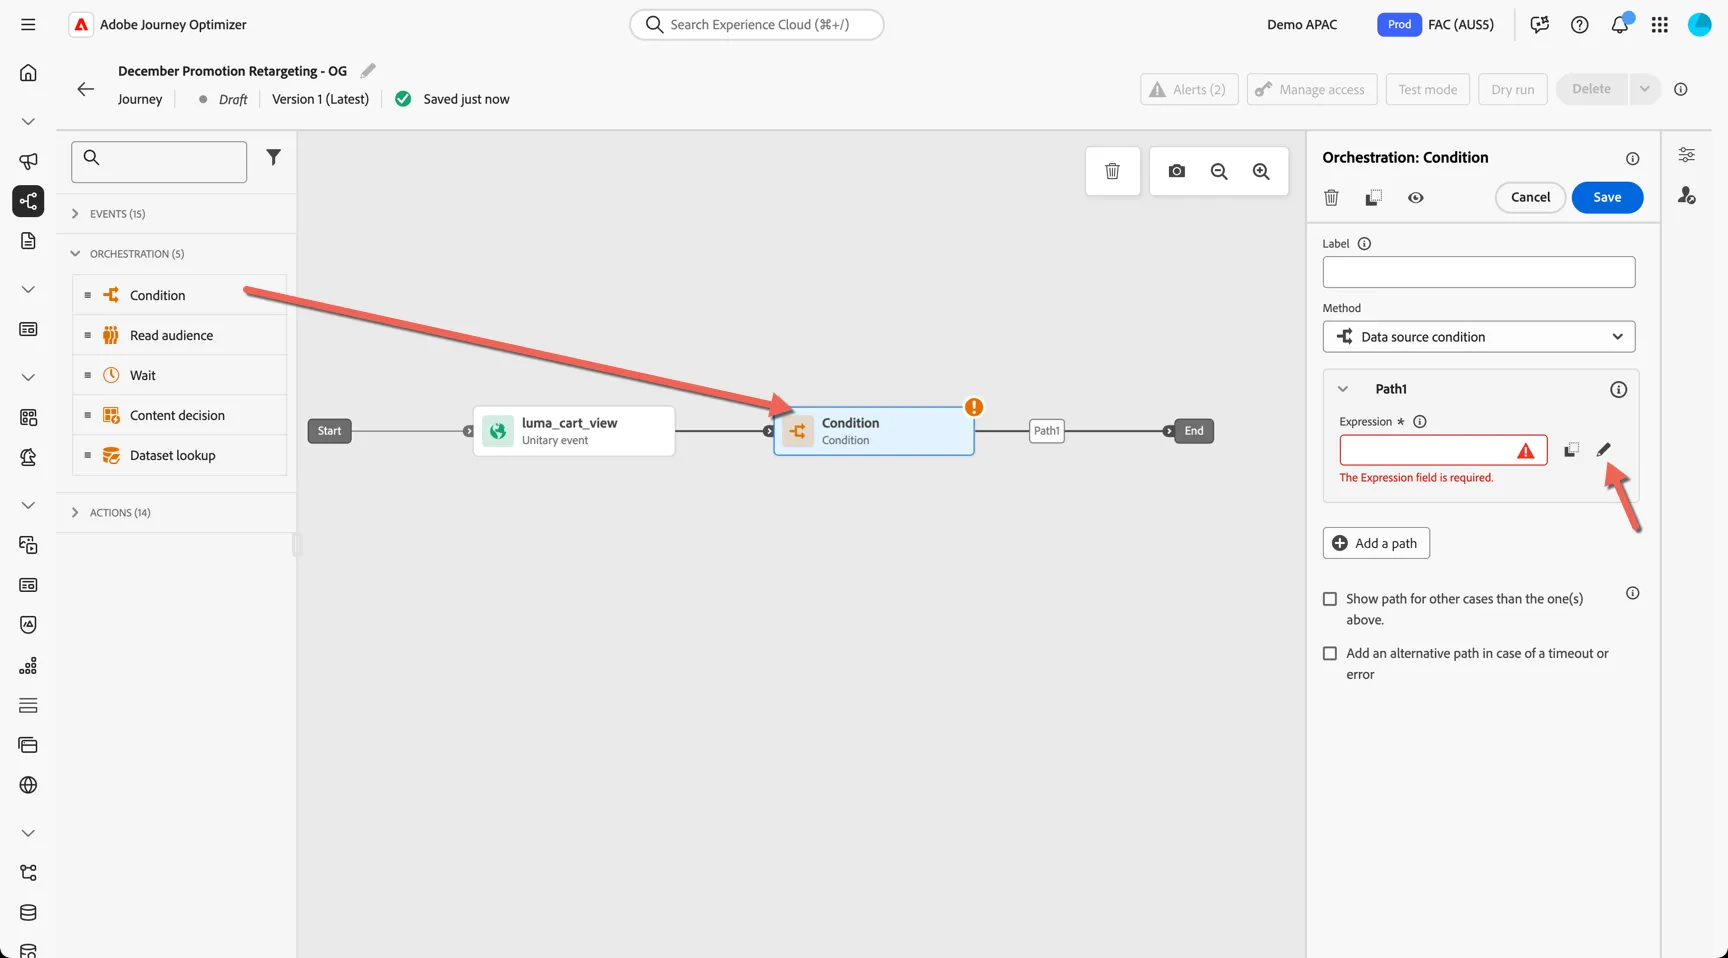Edit journey name with pencil icon
The image size is (1728, 958).
pyautogui.click(x=368, y=70)
